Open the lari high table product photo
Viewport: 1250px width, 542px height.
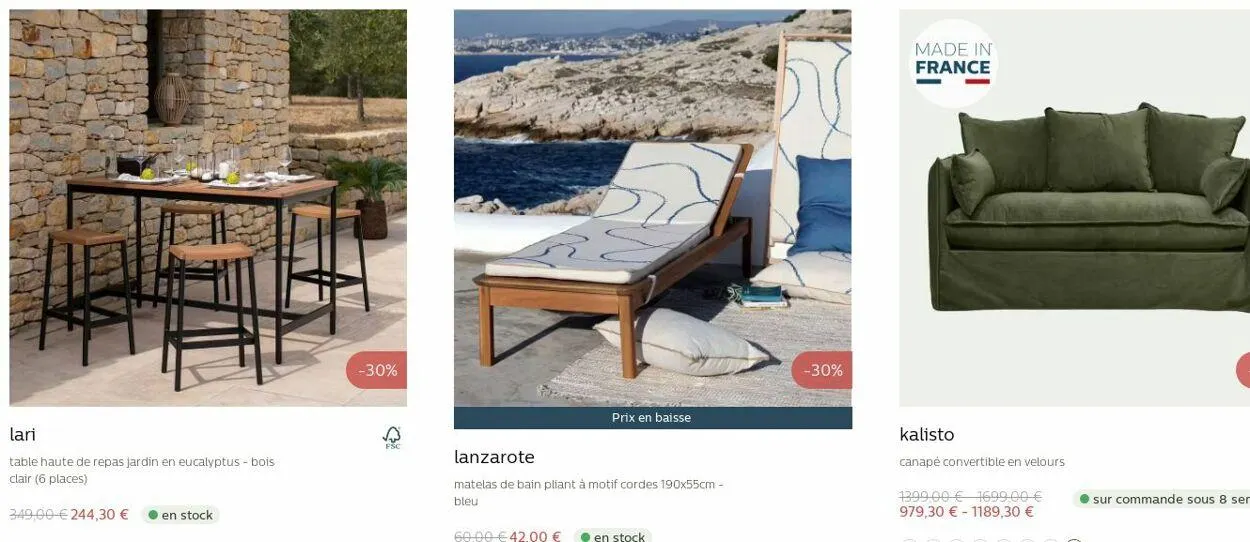(208, 208)
